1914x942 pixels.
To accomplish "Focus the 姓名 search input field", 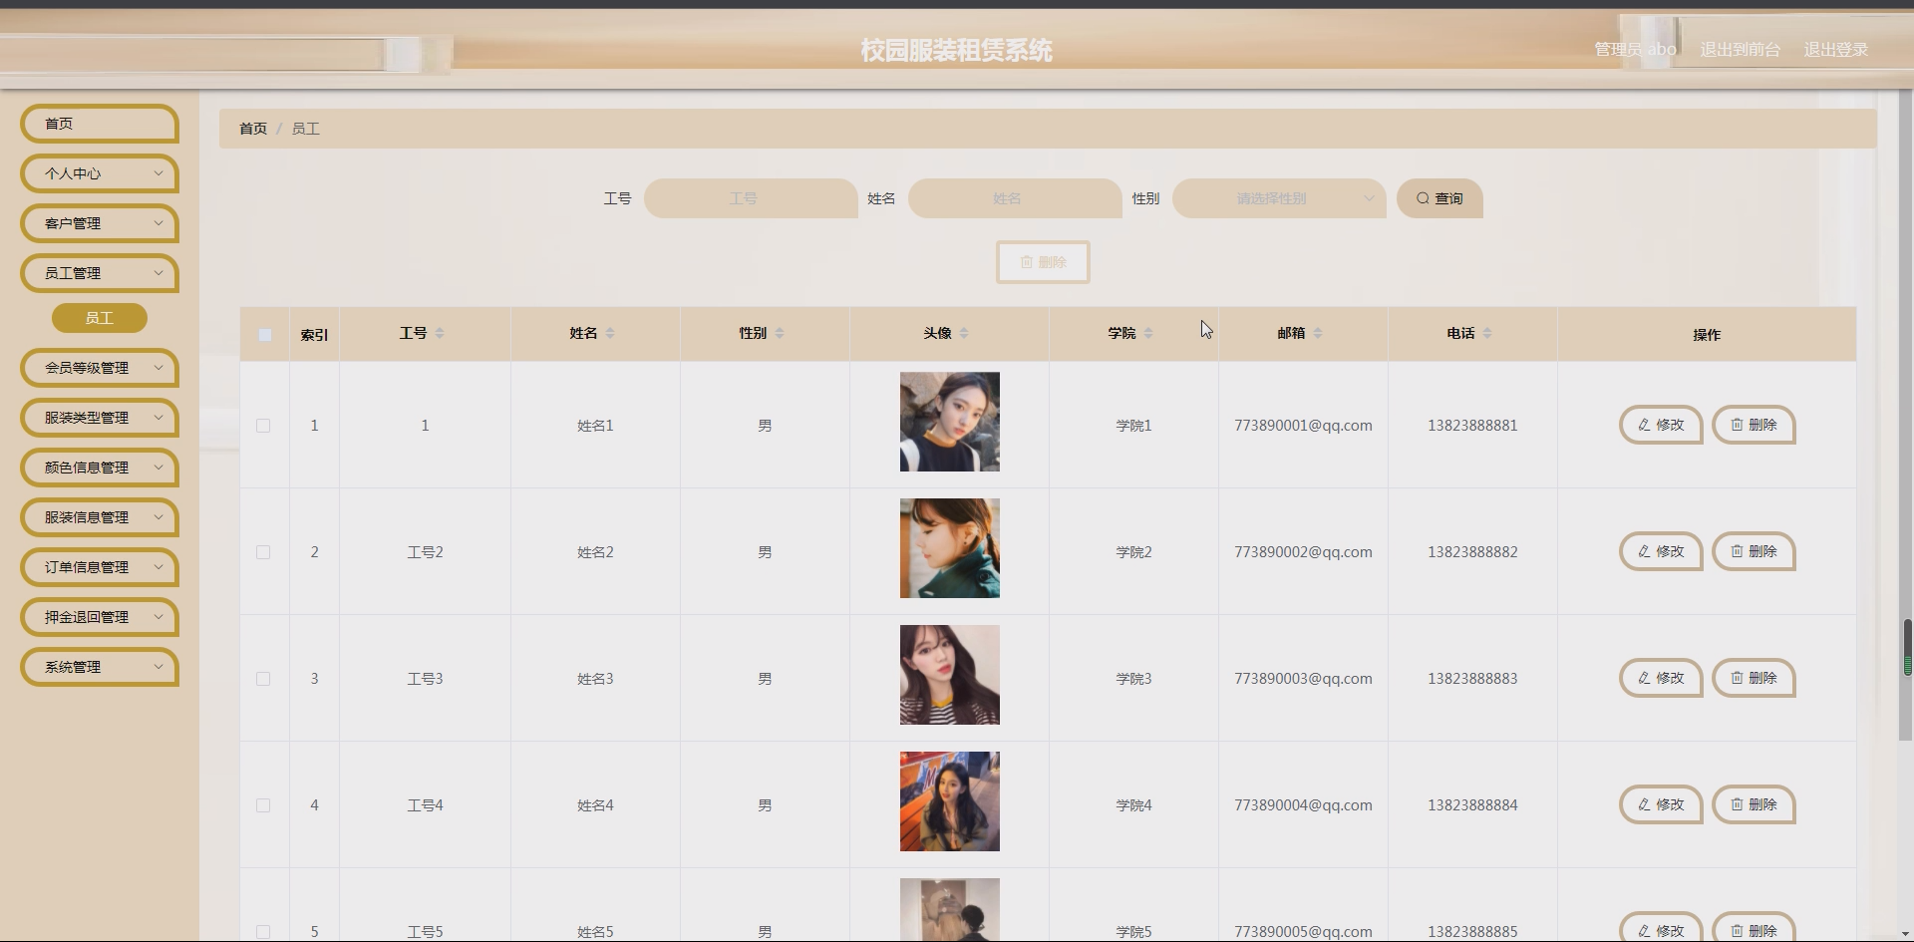I will click(x=1014, y=198).
